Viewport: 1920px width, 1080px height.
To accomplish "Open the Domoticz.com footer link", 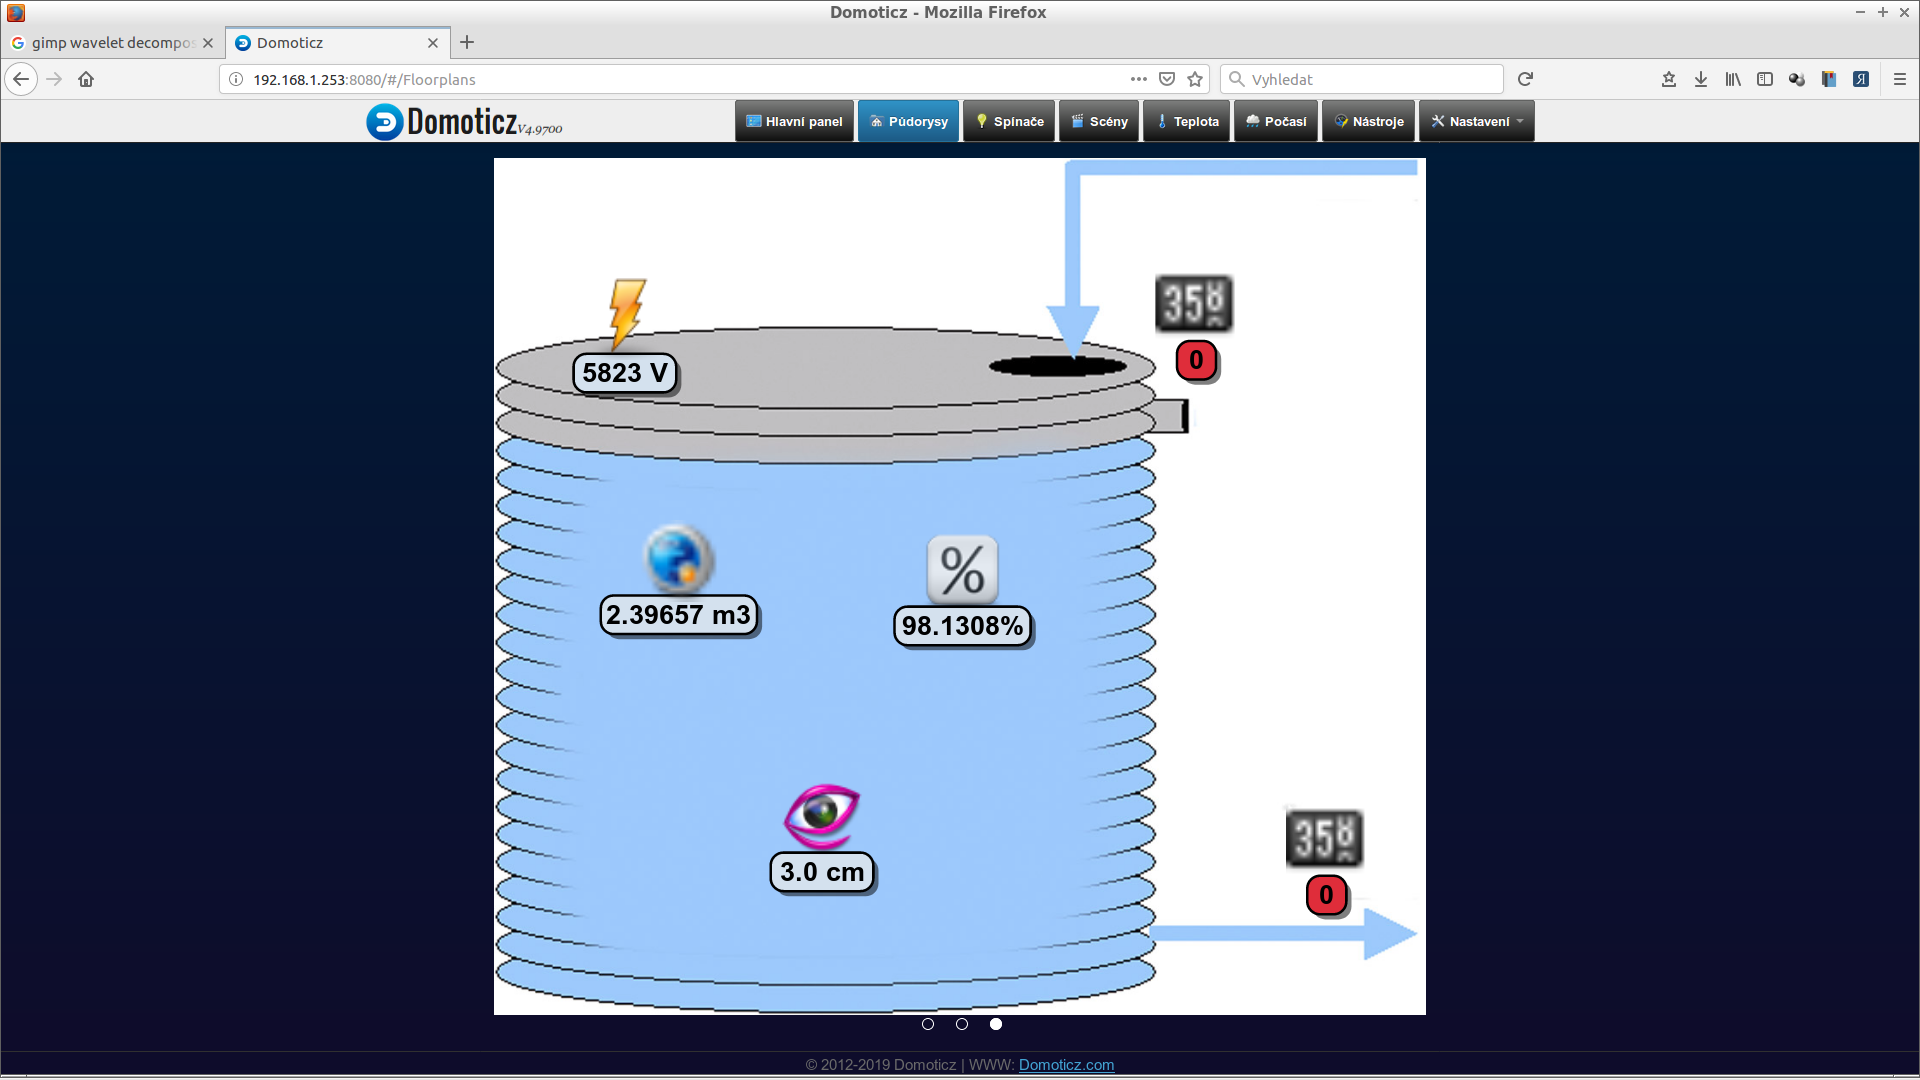I will [1066, 1065].
